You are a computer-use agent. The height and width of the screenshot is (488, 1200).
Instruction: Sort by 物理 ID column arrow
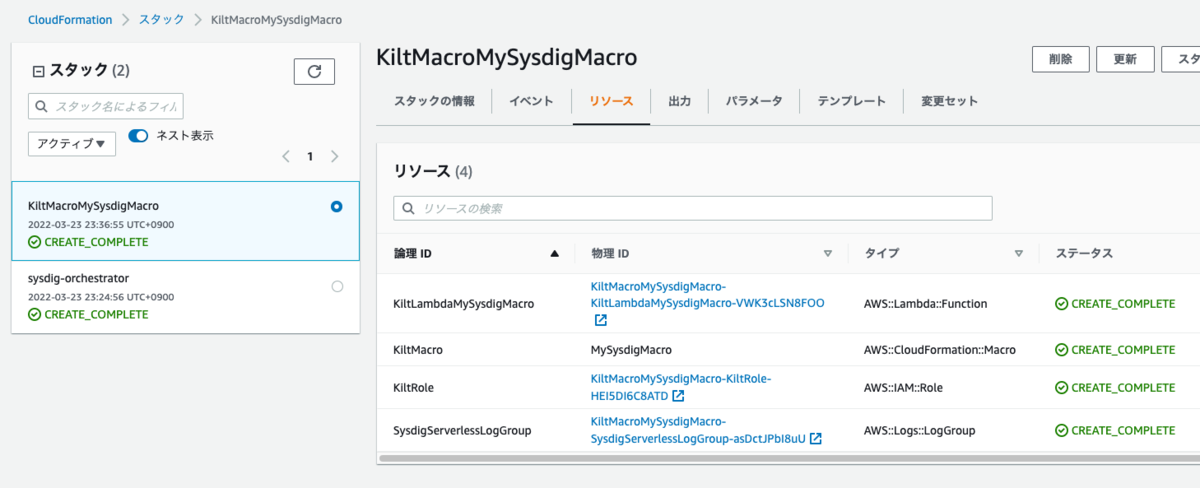coord(827,254)
